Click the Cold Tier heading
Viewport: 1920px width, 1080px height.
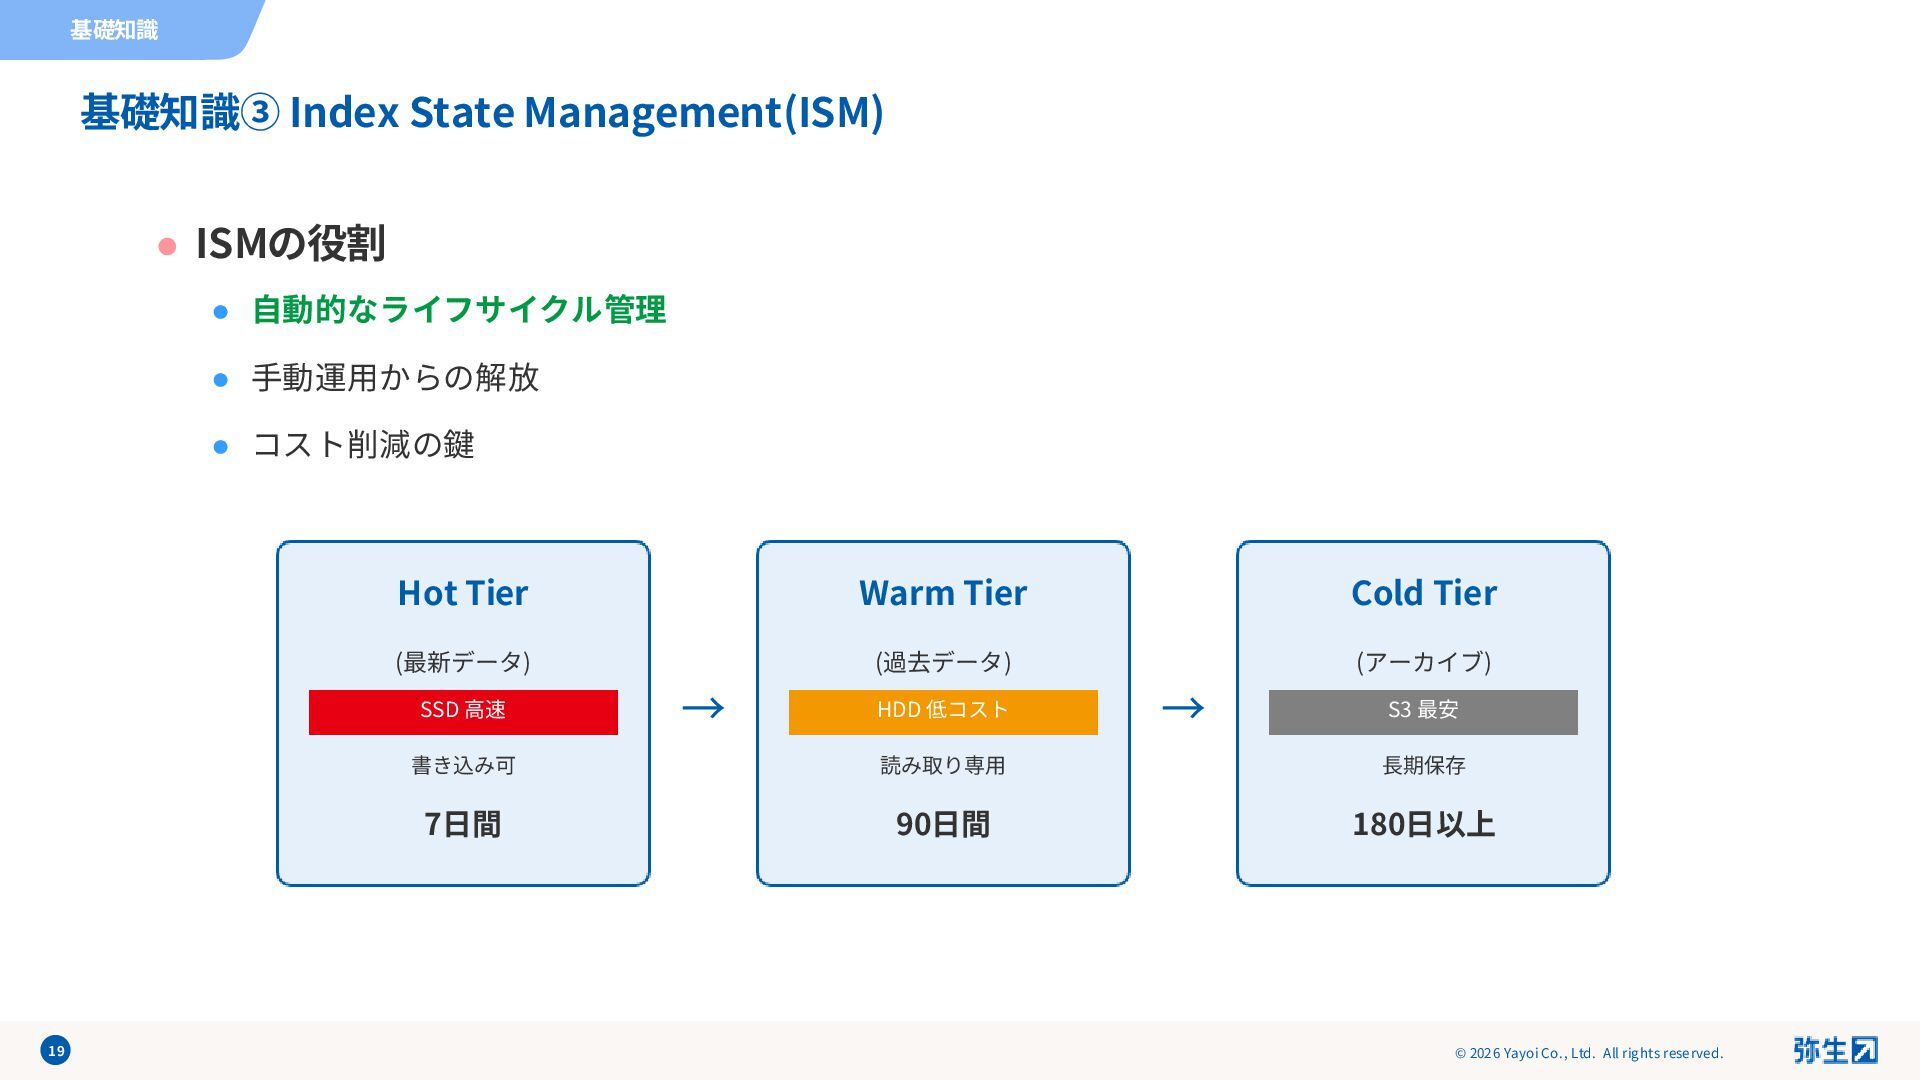1423,593
